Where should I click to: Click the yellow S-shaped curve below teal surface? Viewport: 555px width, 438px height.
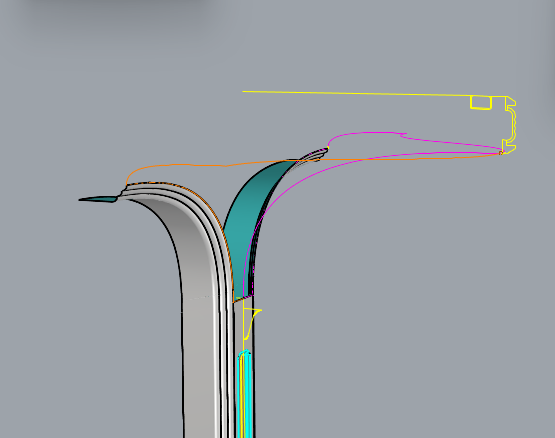point(252,324)
